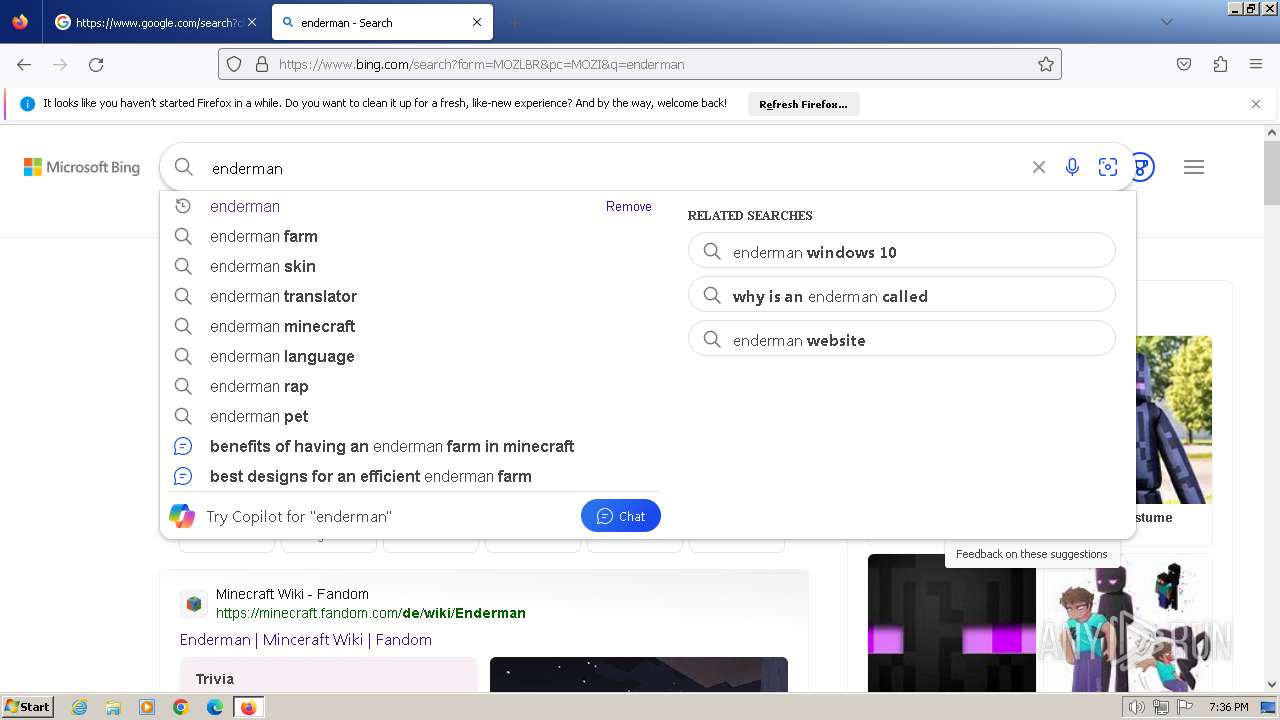Open the purple-eyed enderman face image
Screen dimensions: 1280x720
pos(952,623)
